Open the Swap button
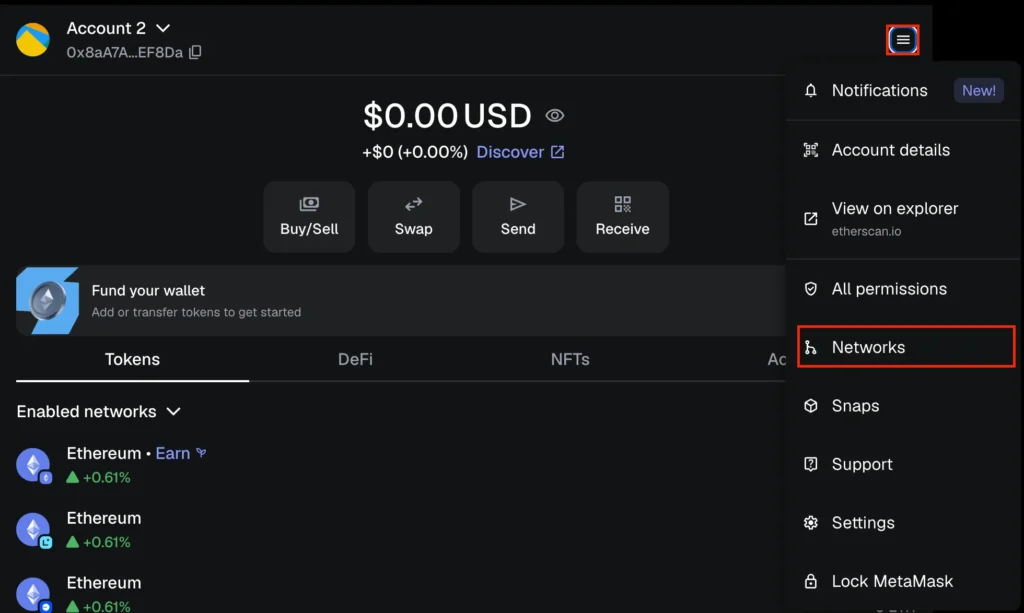The height and width of the screenshot is (613, 1024). click(413, 216)
